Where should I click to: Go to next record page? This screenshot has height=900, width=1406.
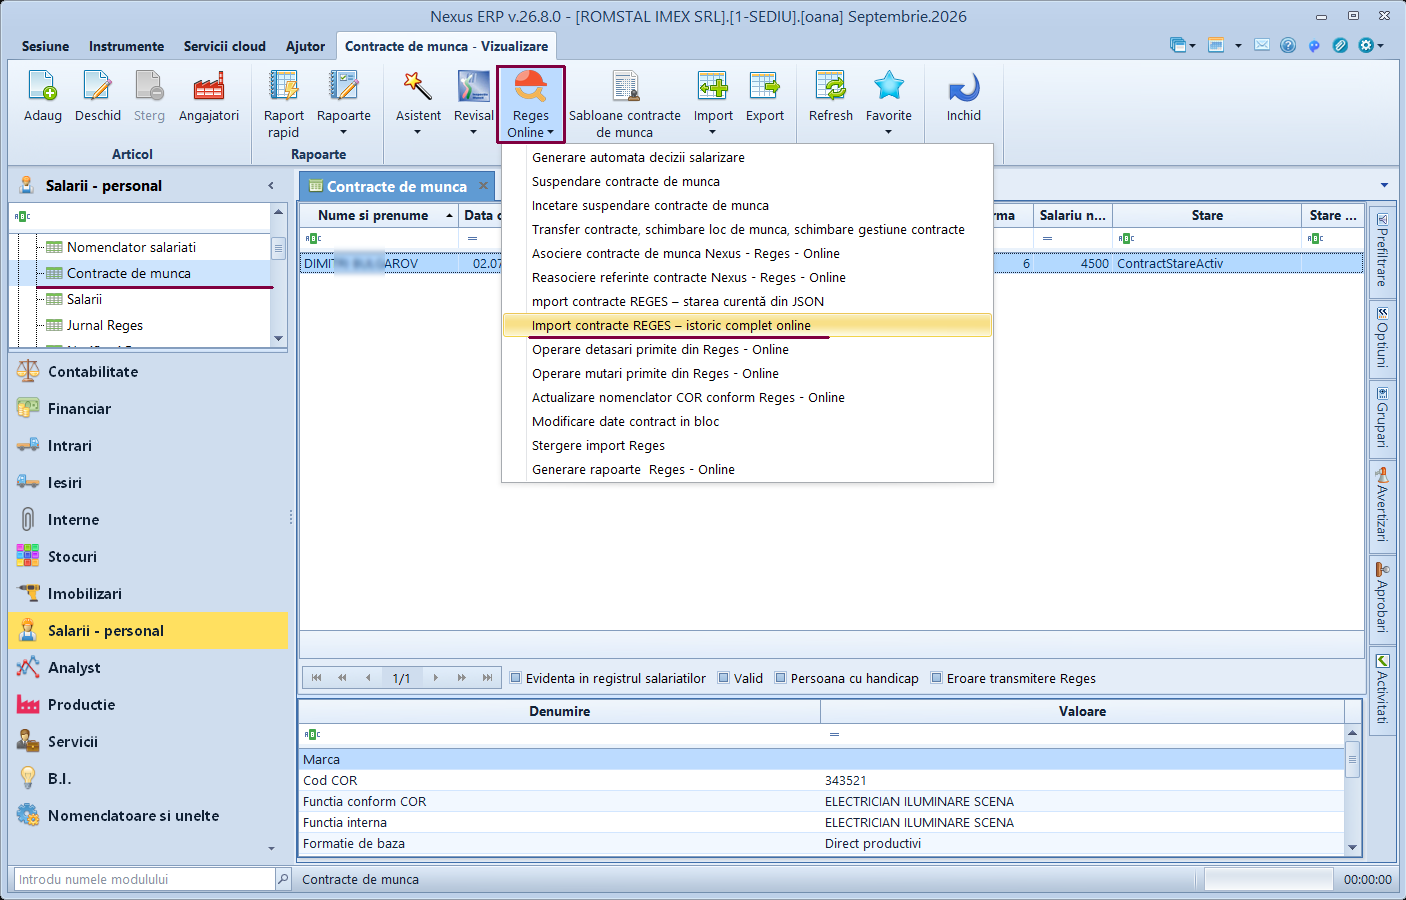436,678
